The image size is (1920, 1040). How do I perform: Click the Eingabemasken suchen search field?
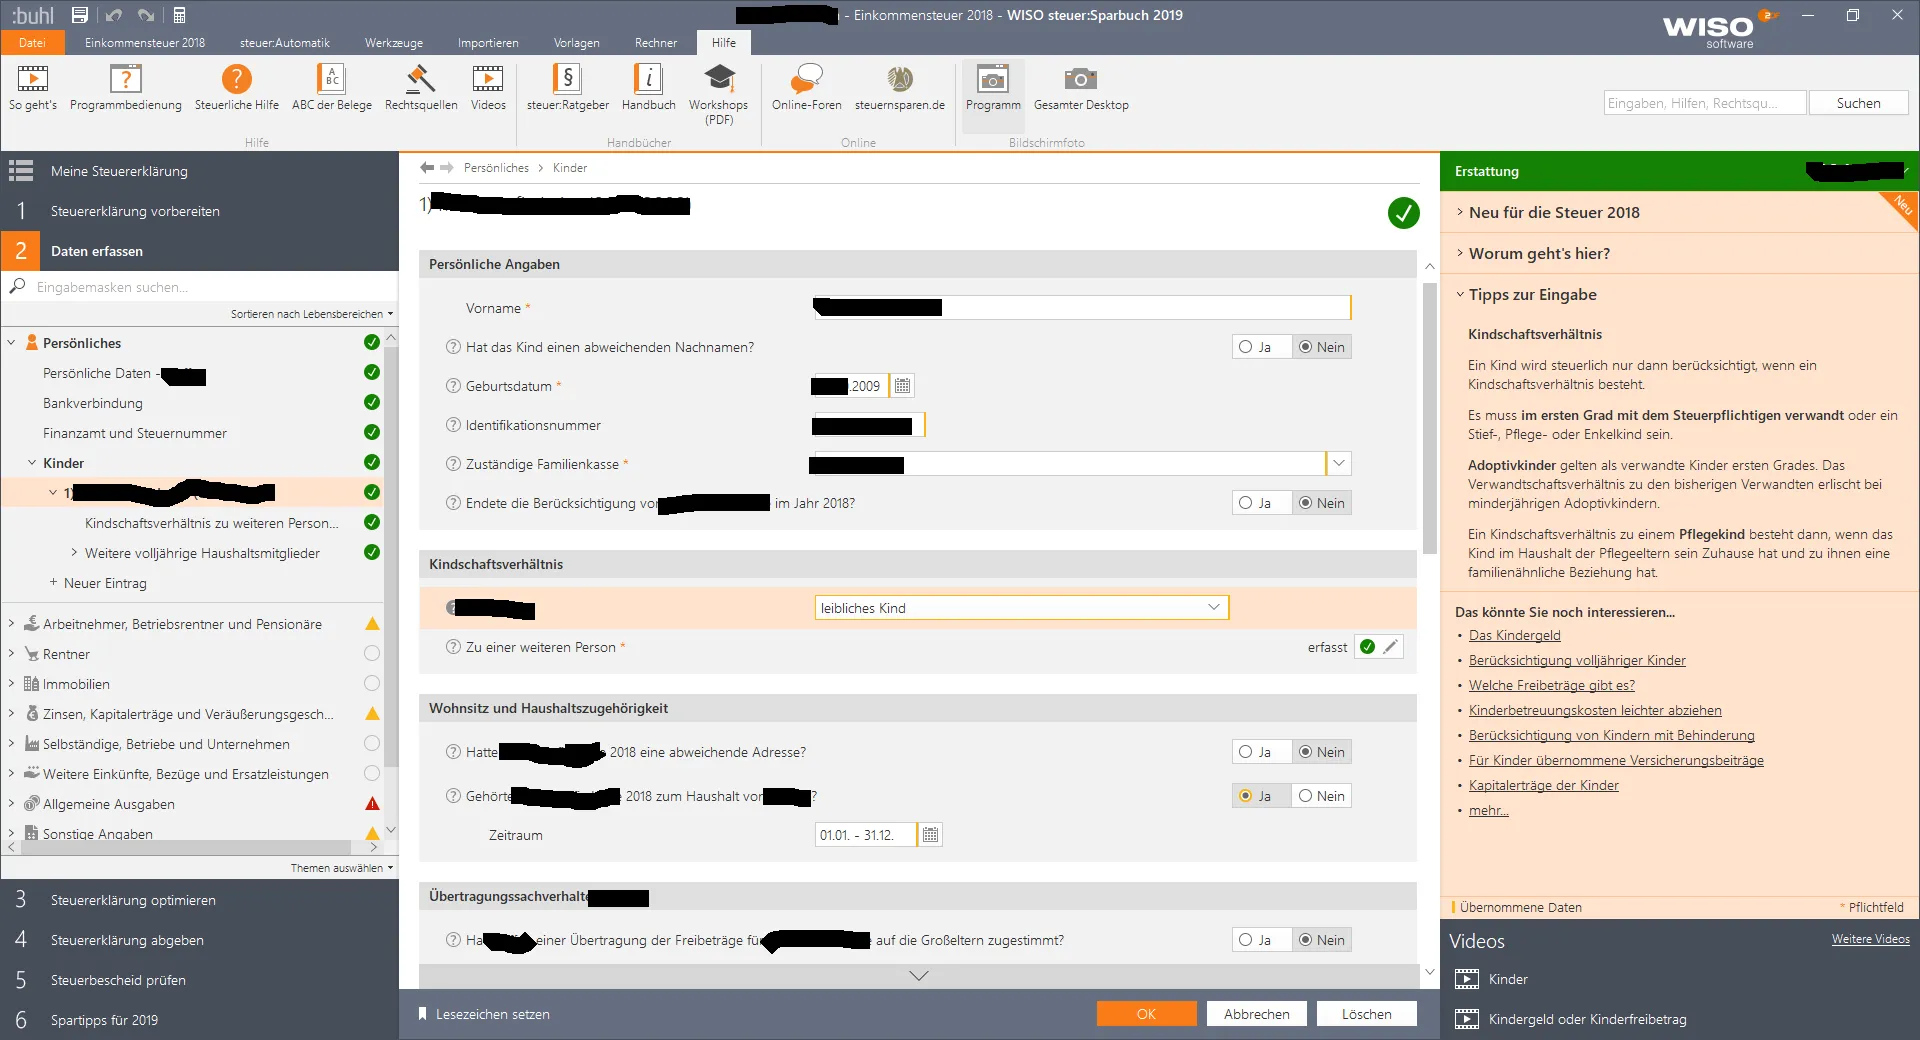tap(200, 287)
